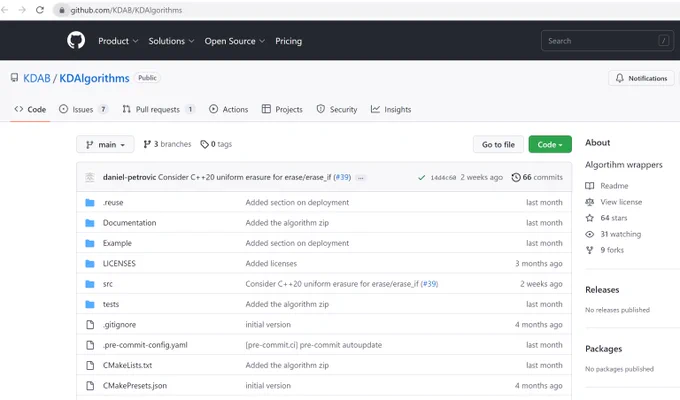The height and width of the screenshot is (400, 680).
Task: Switch to the Security tab
Action: (337, 109)
